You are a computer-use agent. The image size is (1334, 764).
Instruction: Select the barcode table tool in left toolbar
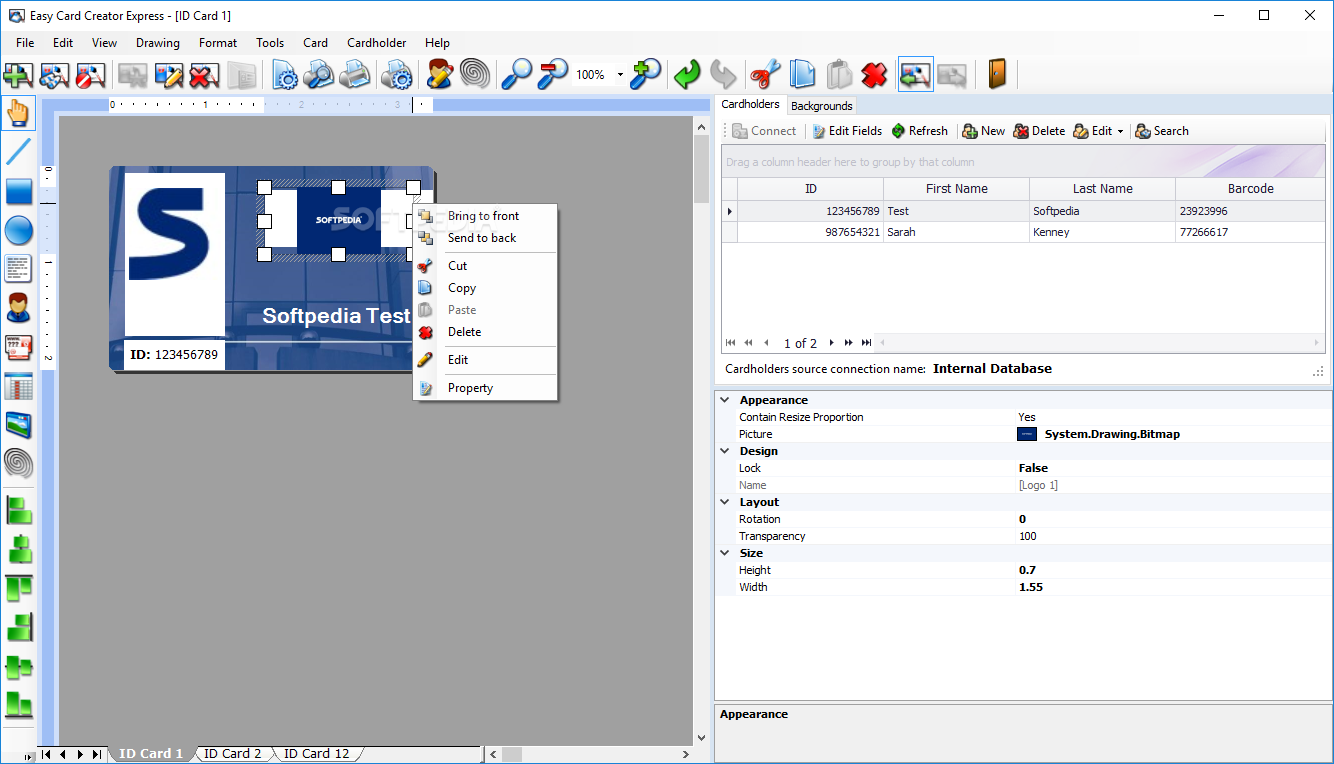[18, 387]
